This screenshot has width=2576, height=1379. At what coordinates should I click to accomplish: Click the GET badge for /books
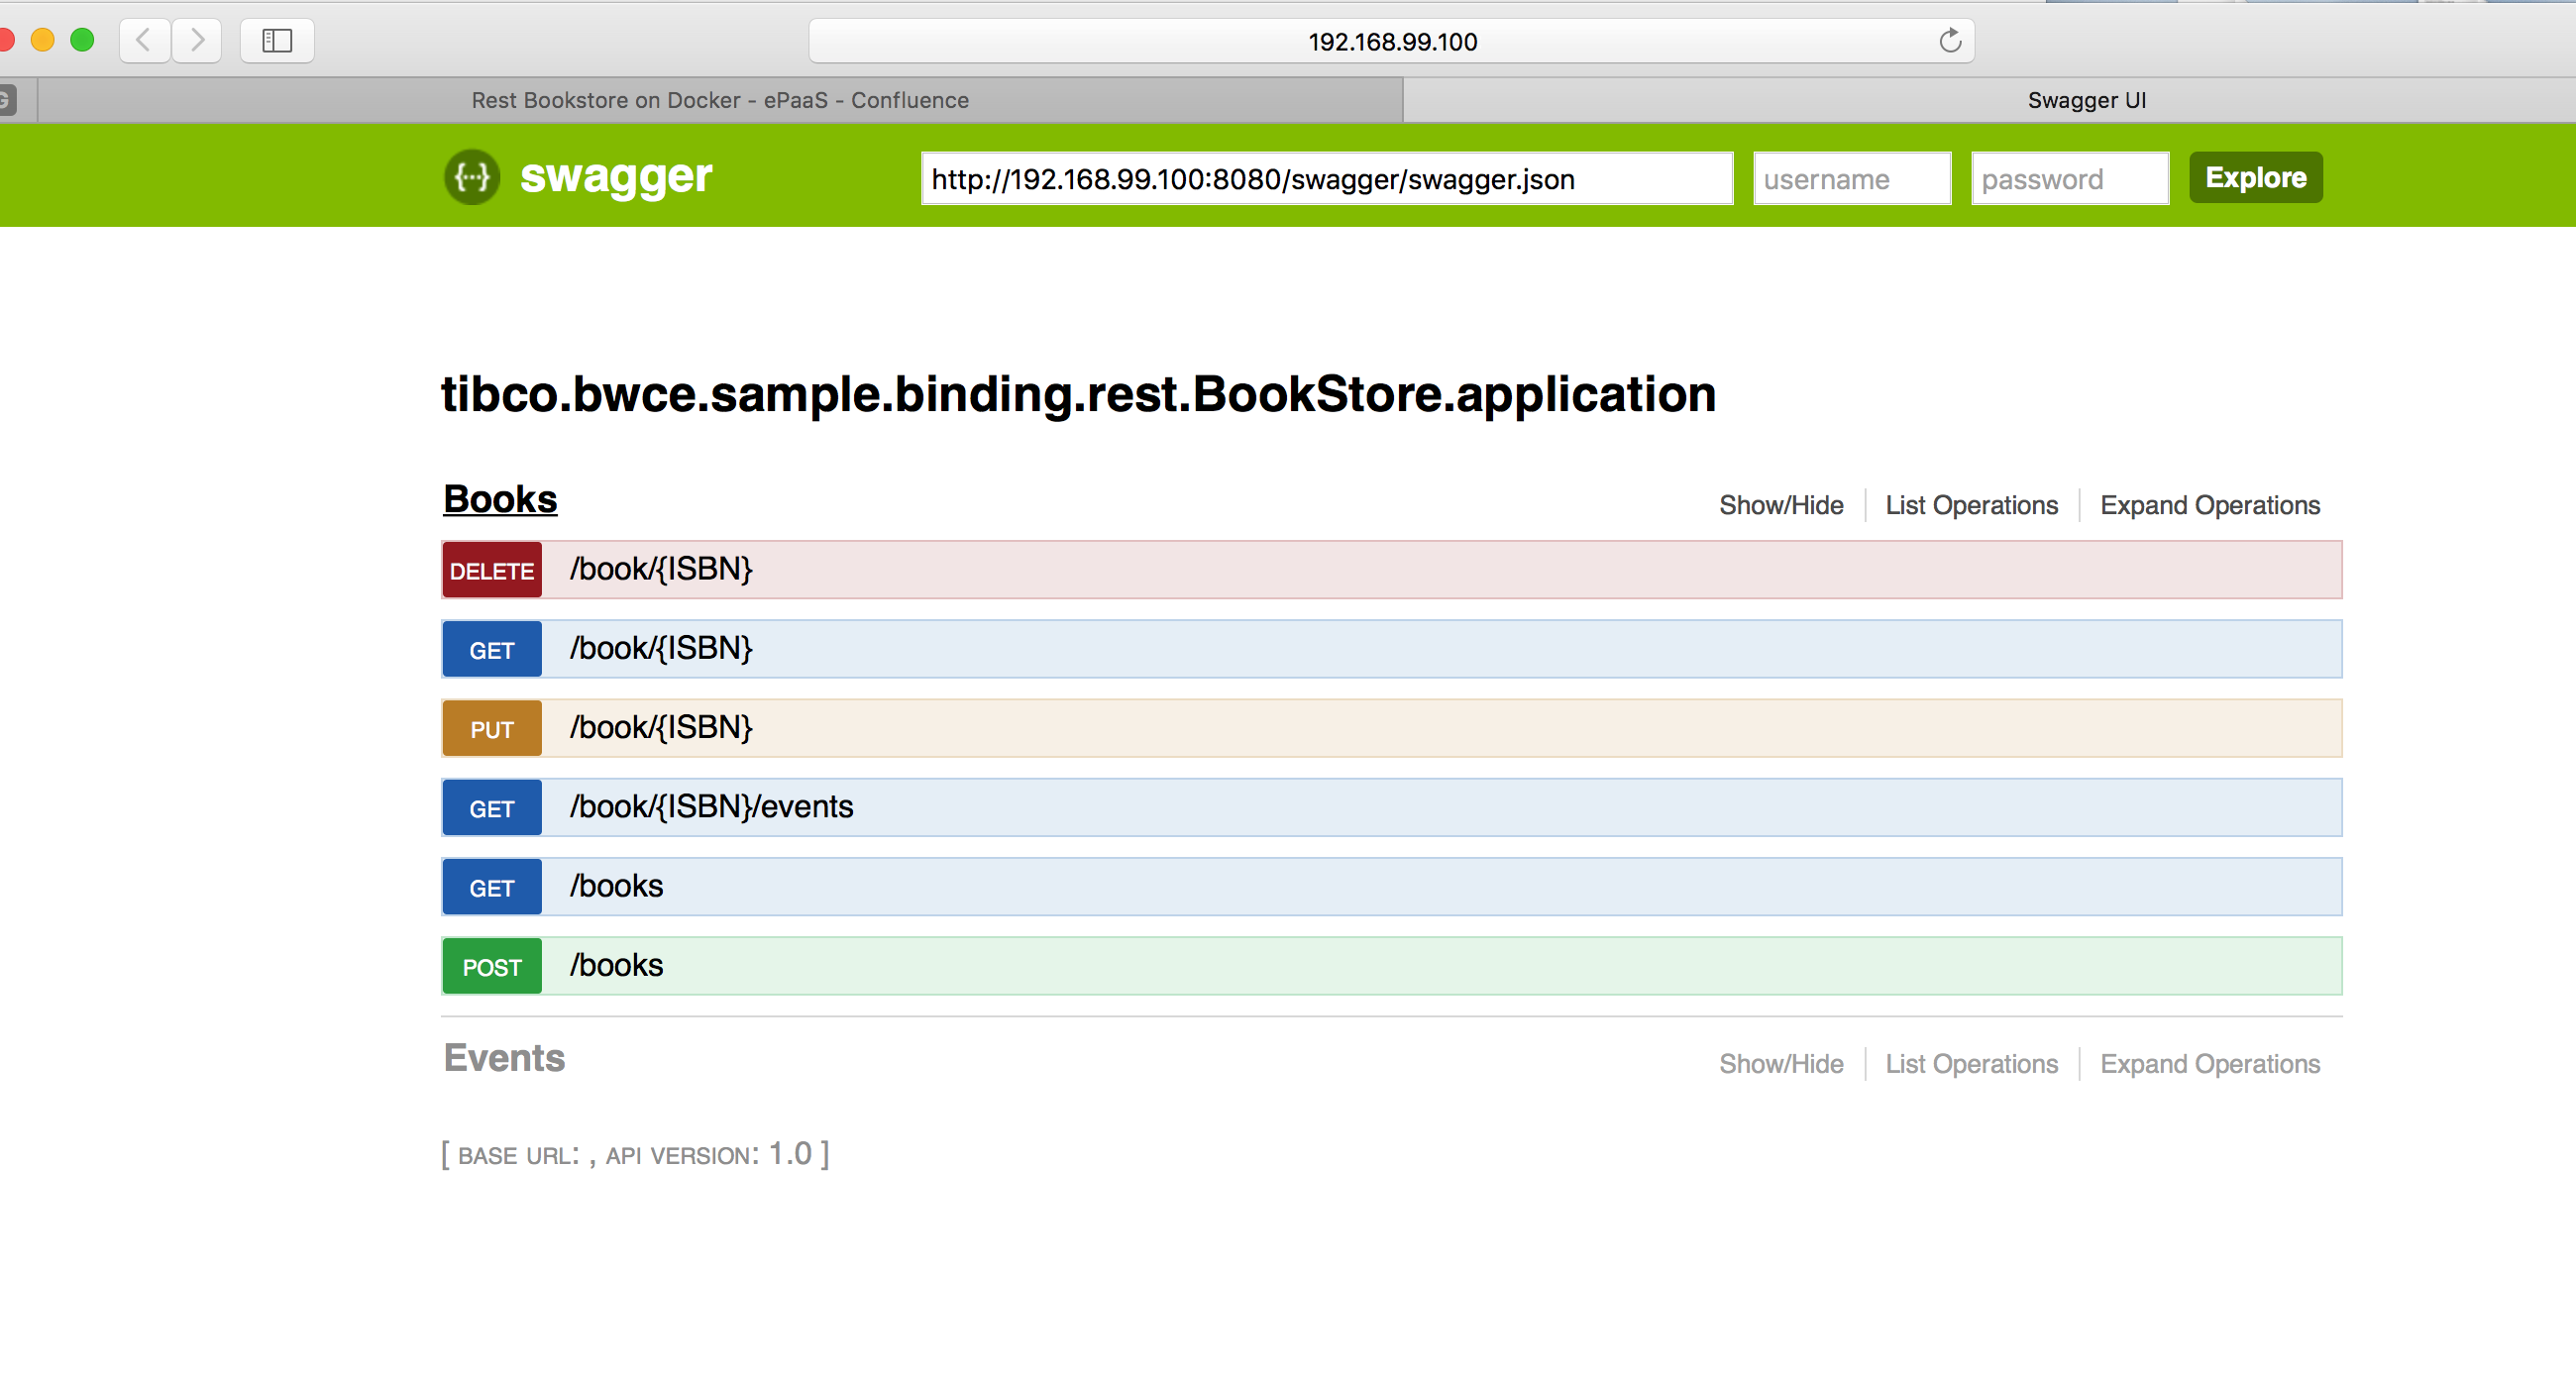[x=492, y=887]
